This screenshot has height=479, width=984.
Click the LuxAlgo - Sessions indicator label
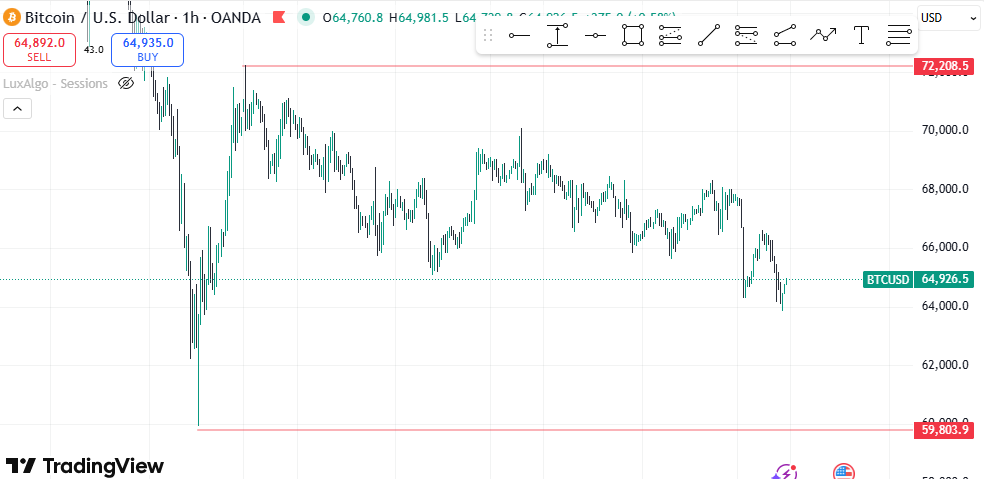click(56, 83)
